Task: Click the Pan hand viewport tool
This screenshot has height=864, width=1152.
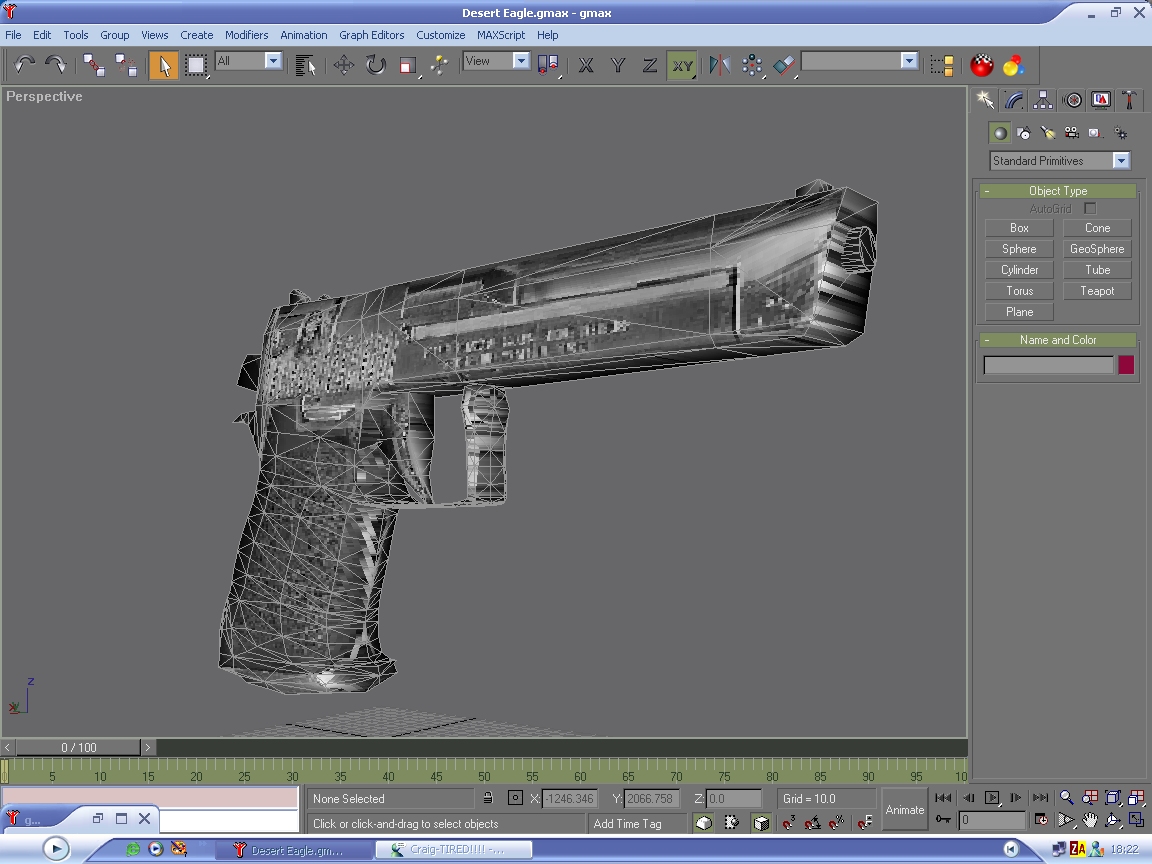Action: [1089, 820]
